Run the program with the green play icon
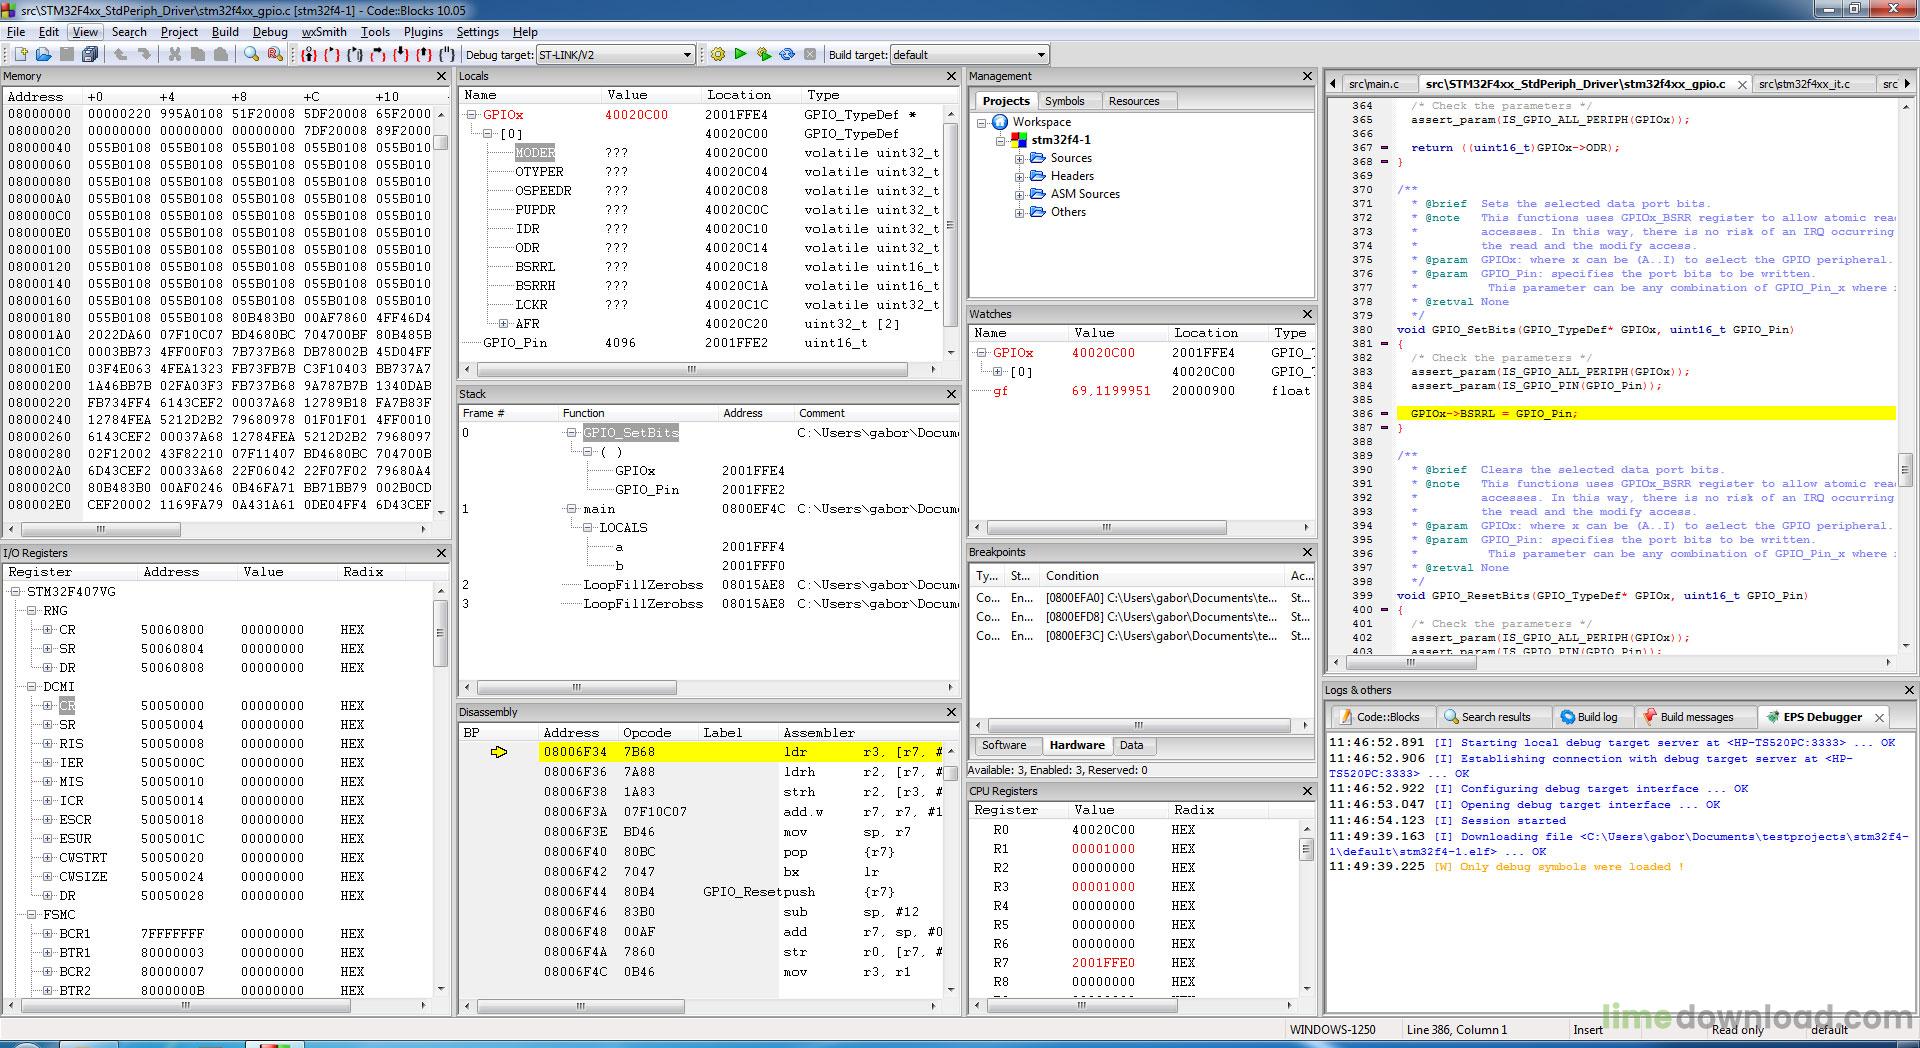The image size is (1920, 1048). (741, 55)
